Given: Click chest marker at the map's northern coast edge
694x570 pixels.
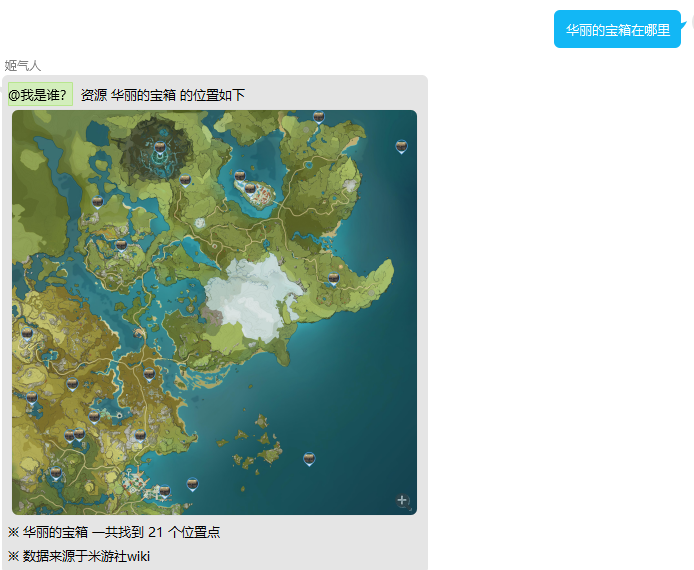Looking at the screenshot, I should coord(319,118).
